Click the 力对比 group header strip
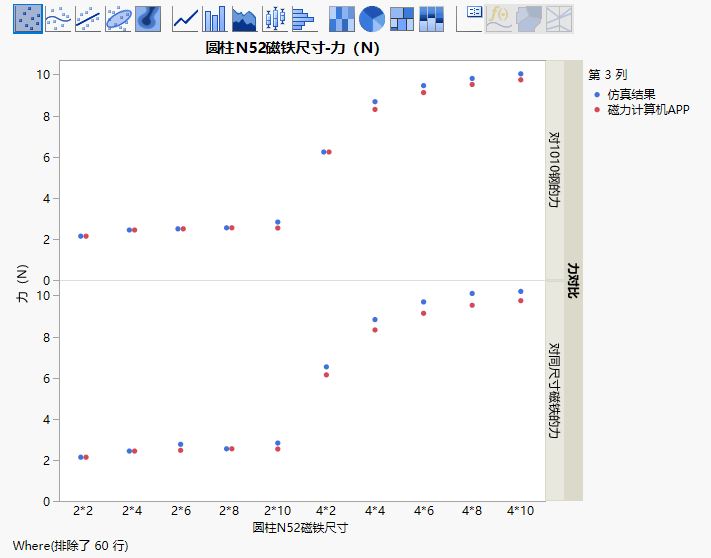The width and height of the screenshot is (711, 558). click(573, 280)
